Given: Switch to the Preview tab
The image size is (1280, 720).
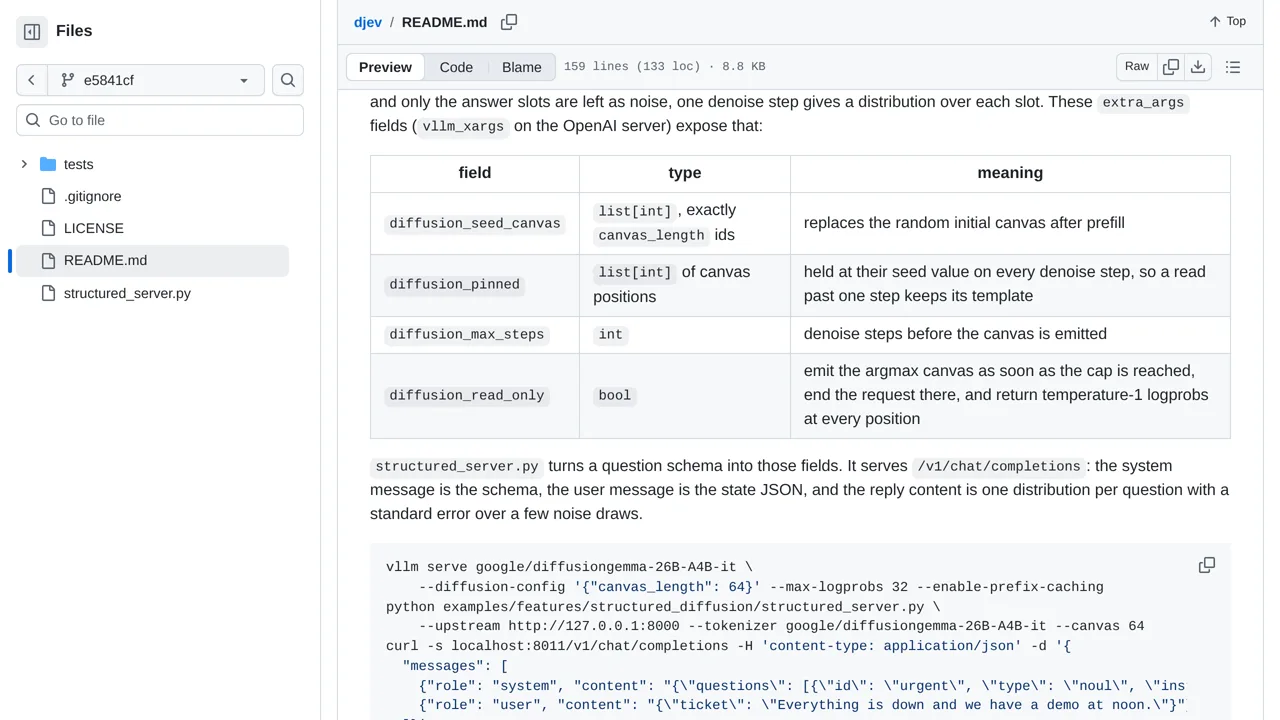Looking at the screenshot, I should click(x=385, y=67).
